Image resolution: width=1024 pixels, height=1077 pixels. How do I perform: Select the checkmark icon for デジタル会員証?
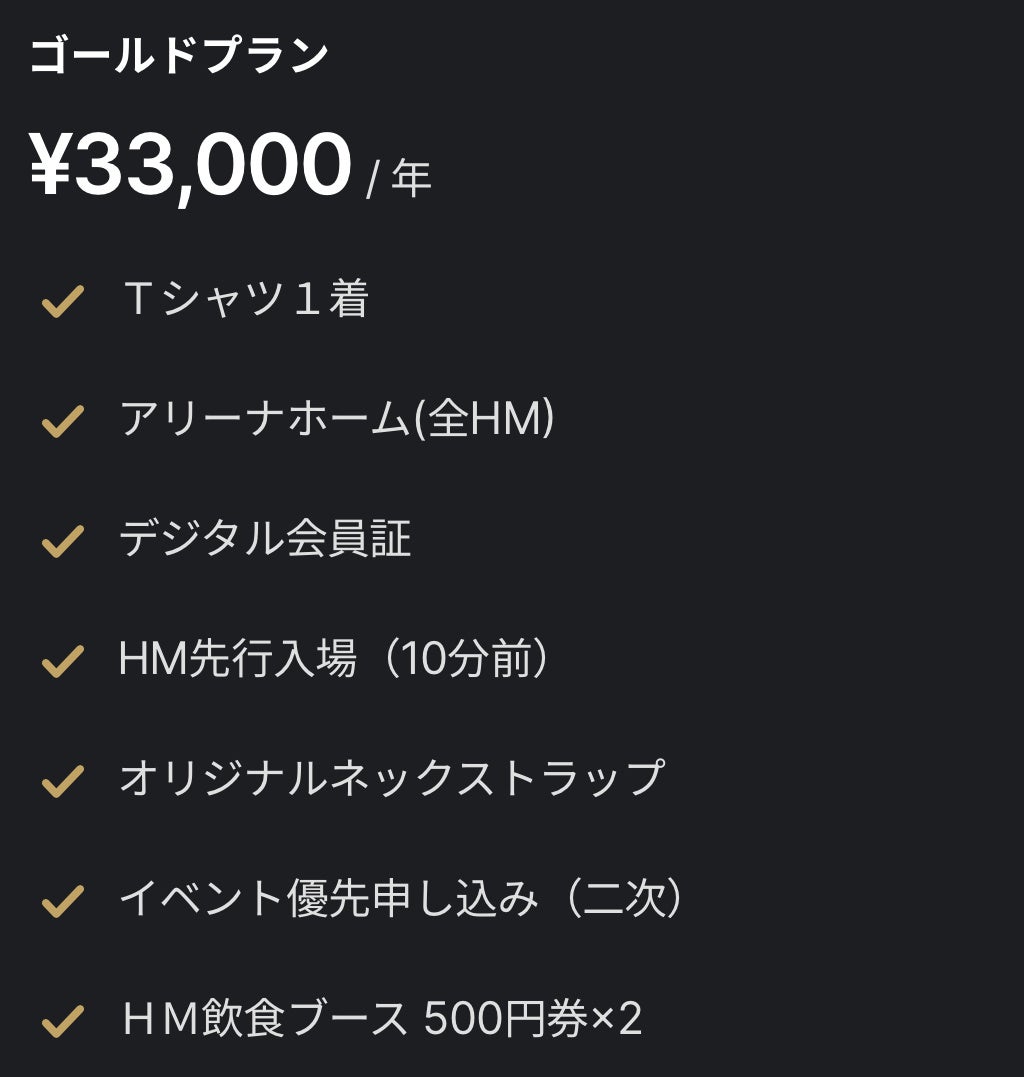tap(62, 541)
